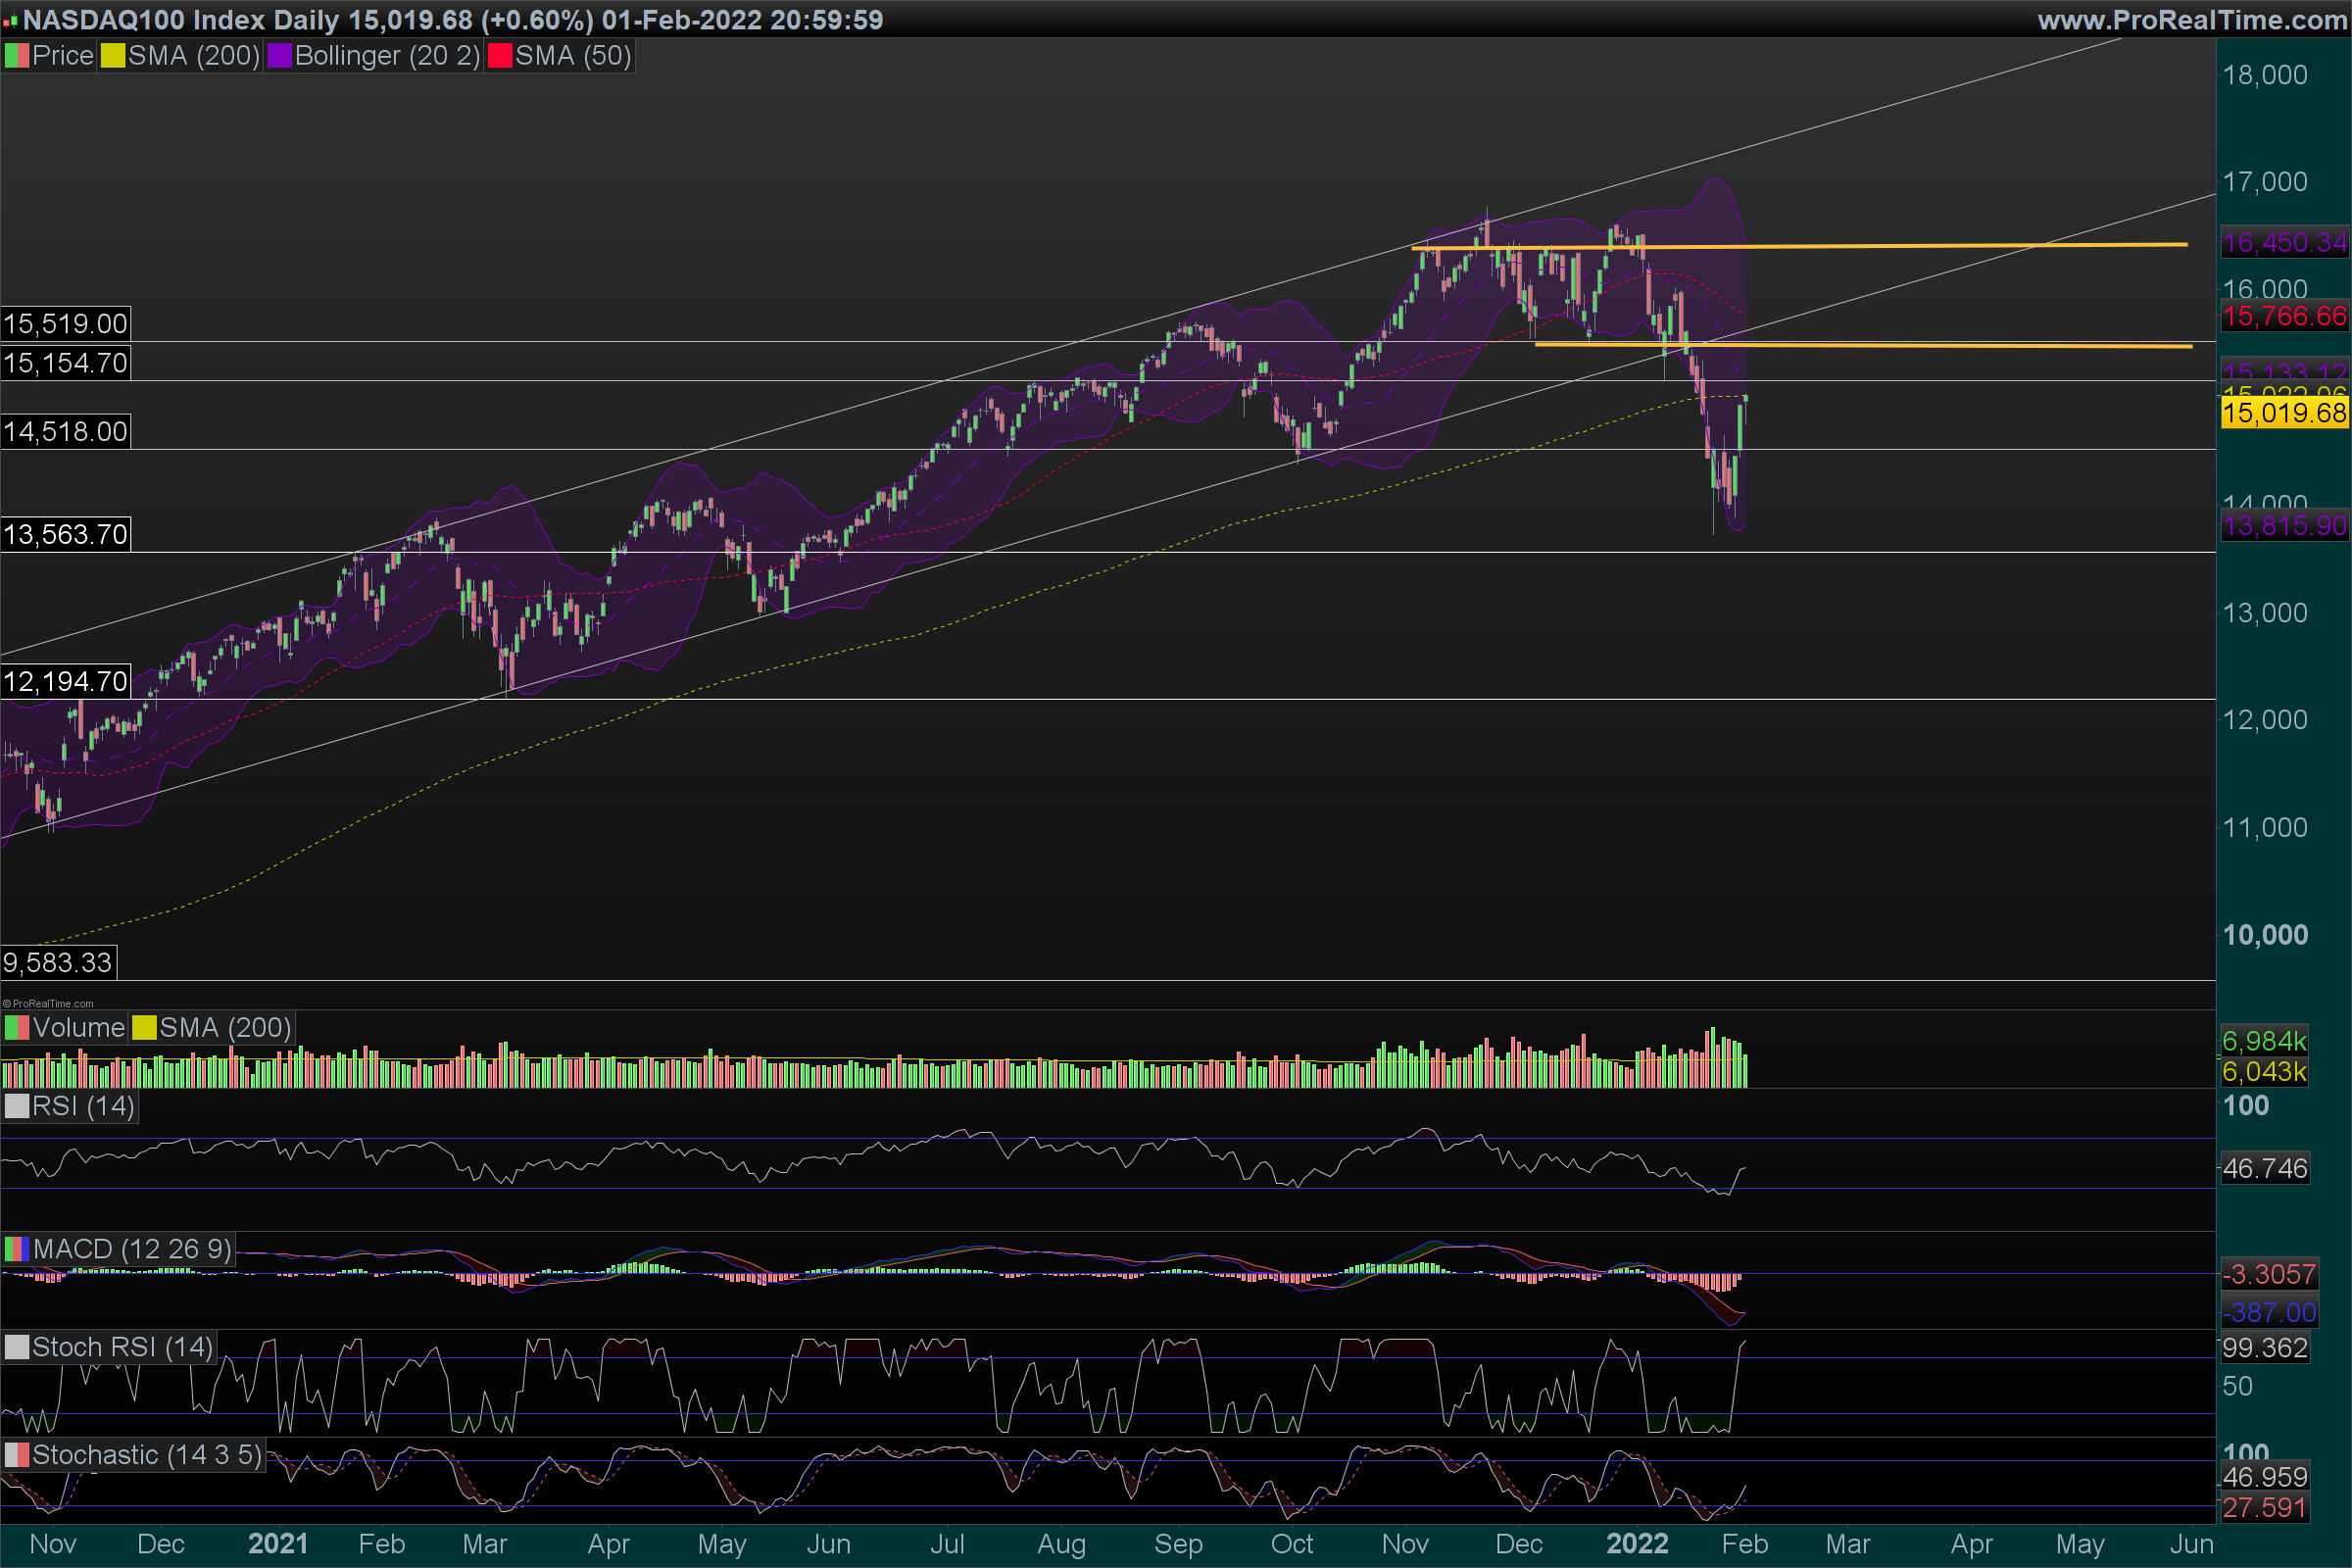Viewport: 2352px width, 1568px height.
Task: Open the www.ProRealTime.com link
Action: (2191, 20)
